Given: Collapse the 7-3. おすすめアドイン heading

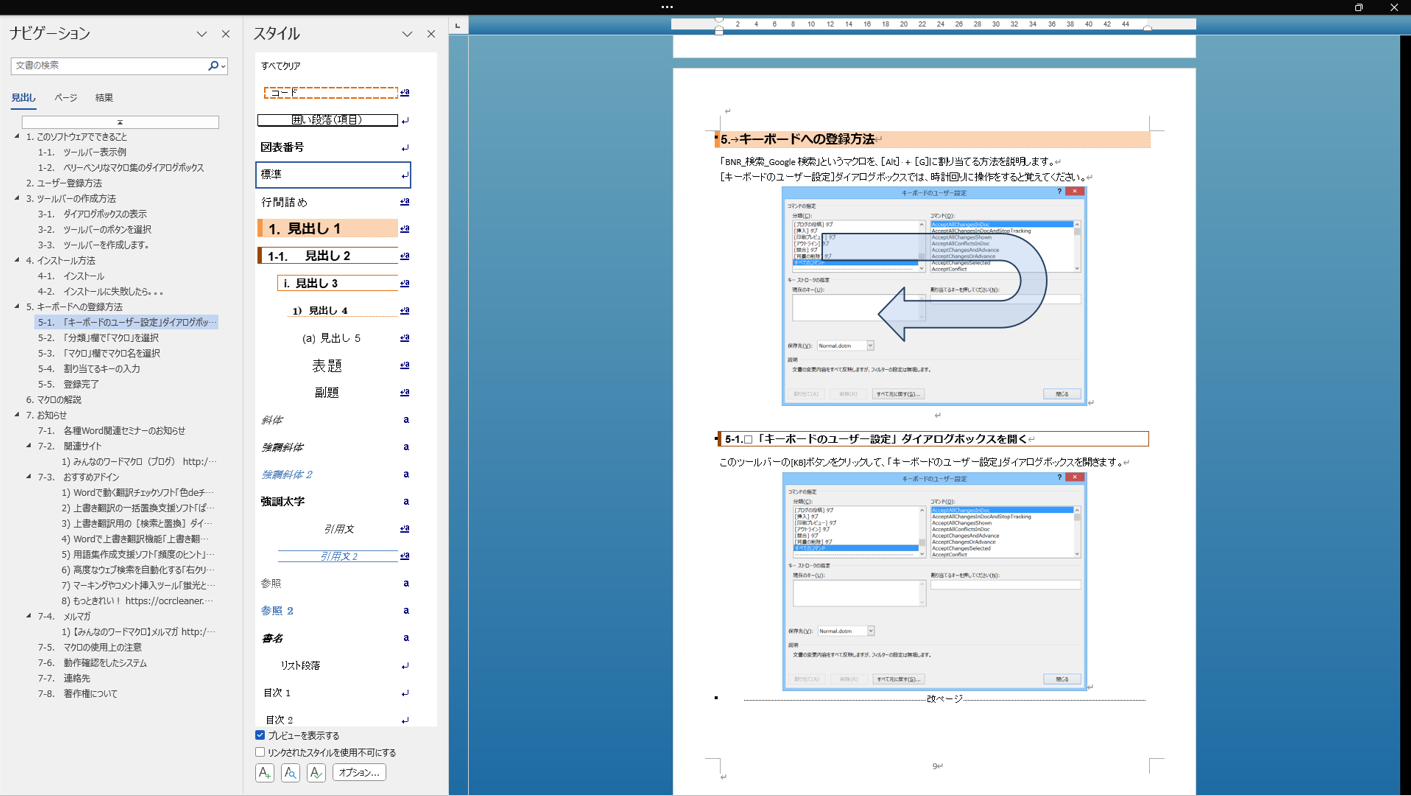Looking at the screenshot, I should pyautogui.click(x=29, y=477).
